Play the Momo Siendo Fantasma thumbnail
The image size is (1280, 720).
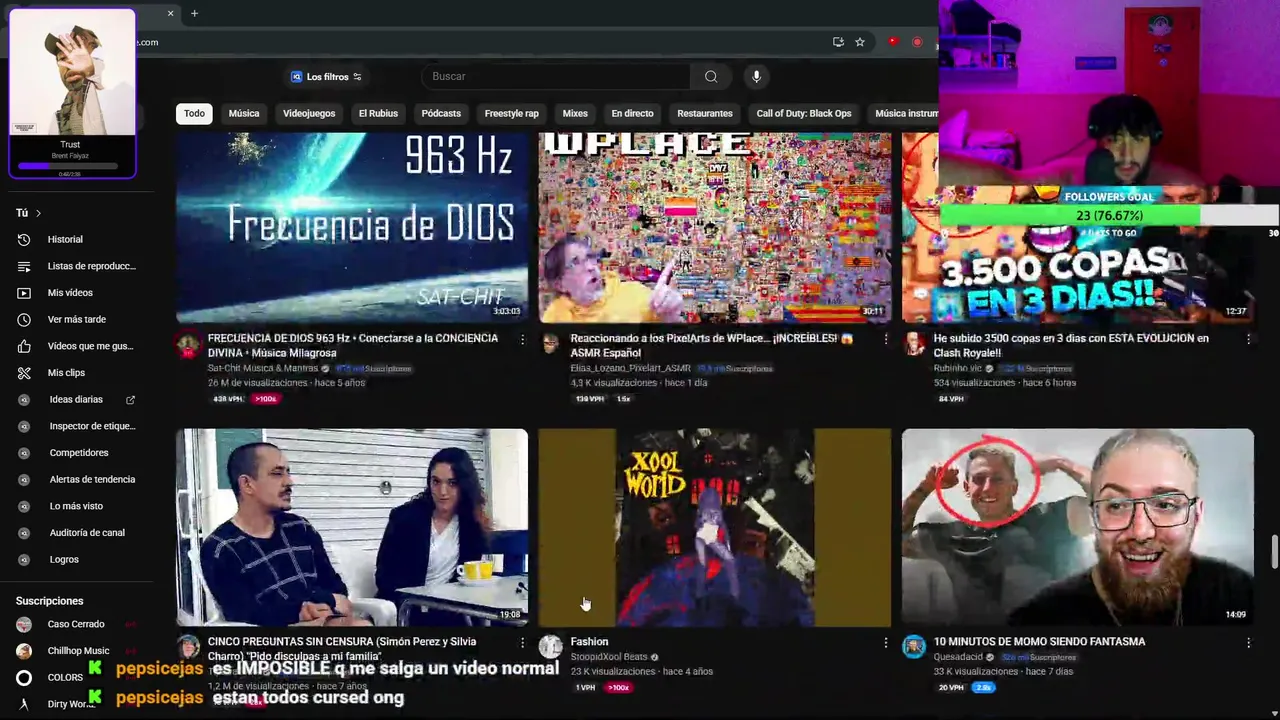[1078, 528]
